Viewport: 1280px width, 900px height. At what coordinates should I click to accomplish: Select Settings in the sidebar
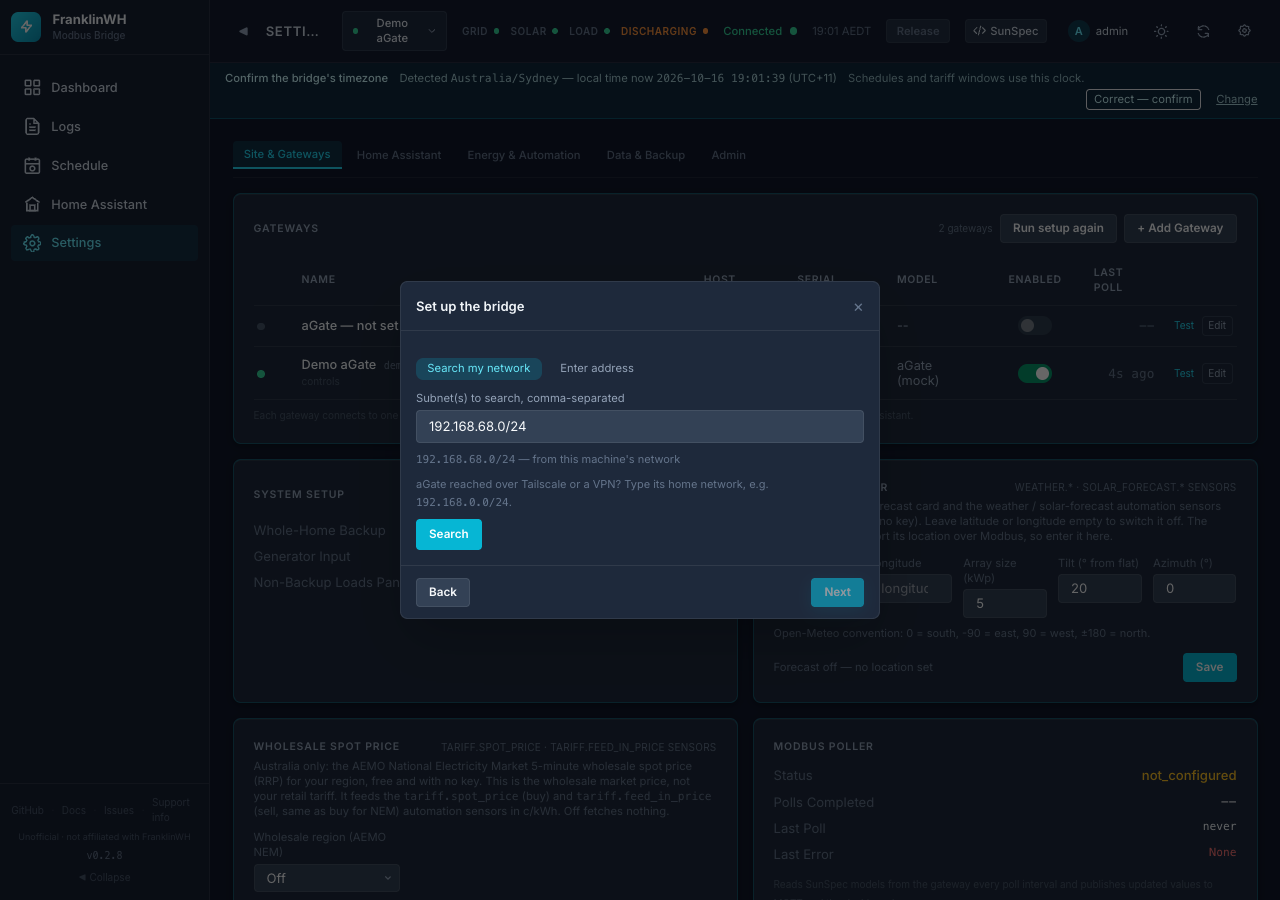click(104, 243)
